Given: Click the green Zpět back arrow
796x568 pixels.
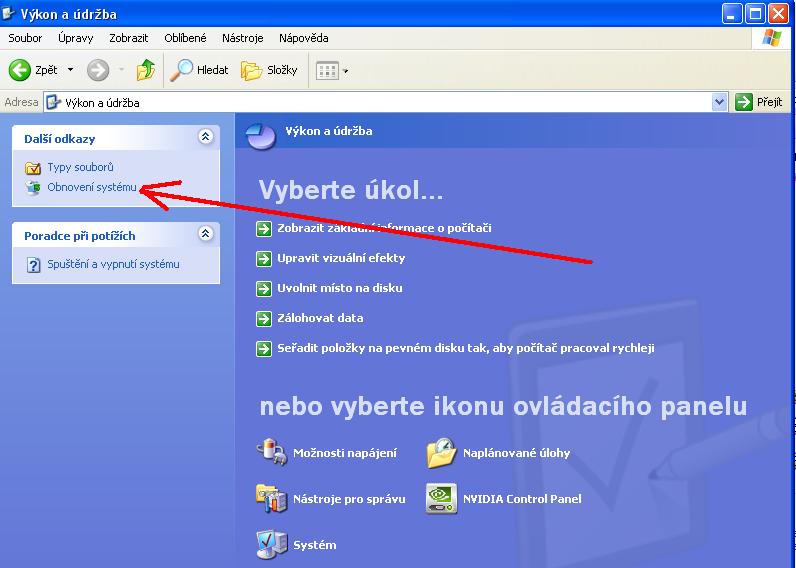Looking at the screenshot, I should [x=20, y=70].
